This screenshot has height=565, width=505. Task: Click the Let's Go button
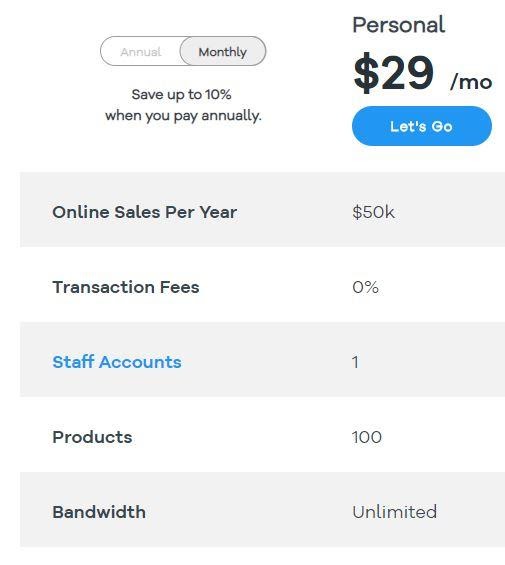point(422,126)
